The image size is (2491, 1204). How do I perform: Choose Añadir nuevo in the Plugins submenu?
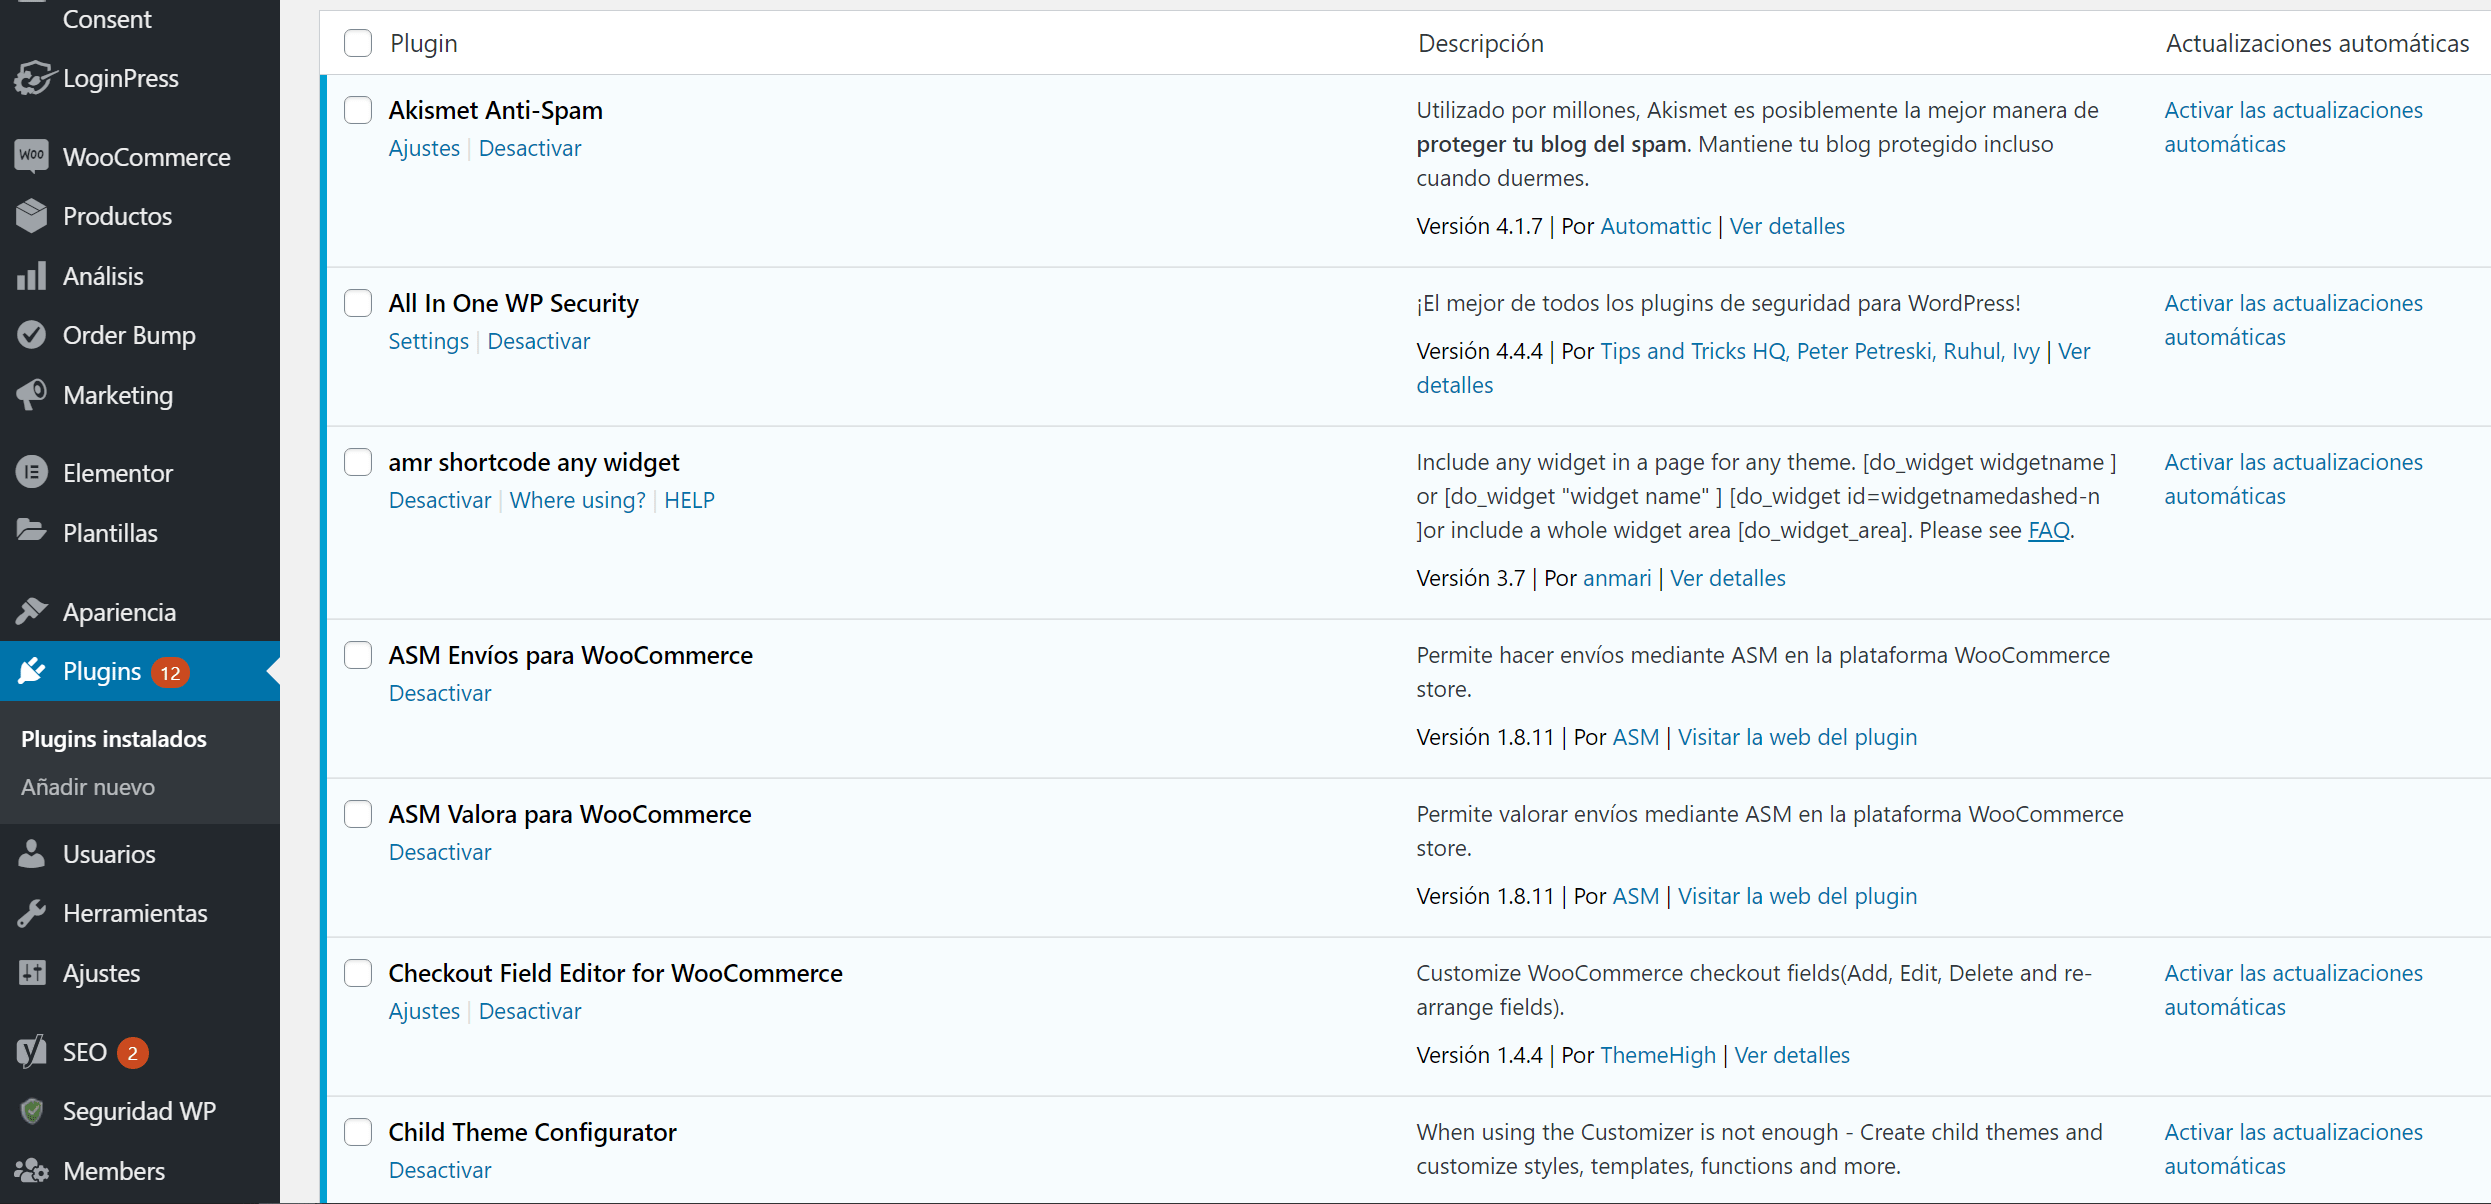[x=88, y=787]
